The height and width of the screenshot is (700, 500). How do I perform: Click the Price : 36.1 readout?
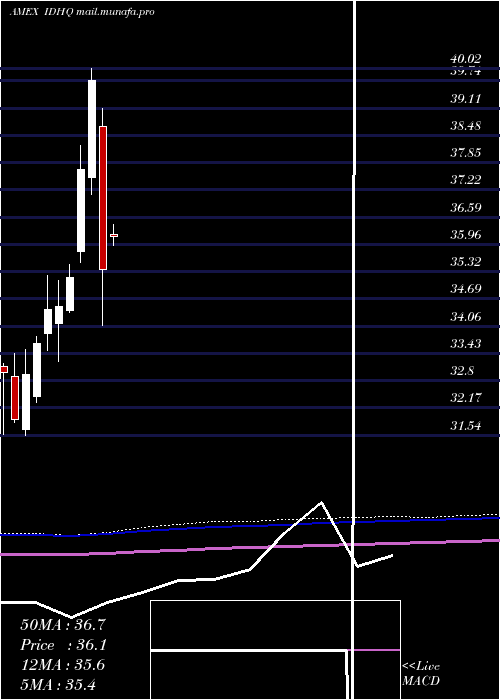point(64,645)
